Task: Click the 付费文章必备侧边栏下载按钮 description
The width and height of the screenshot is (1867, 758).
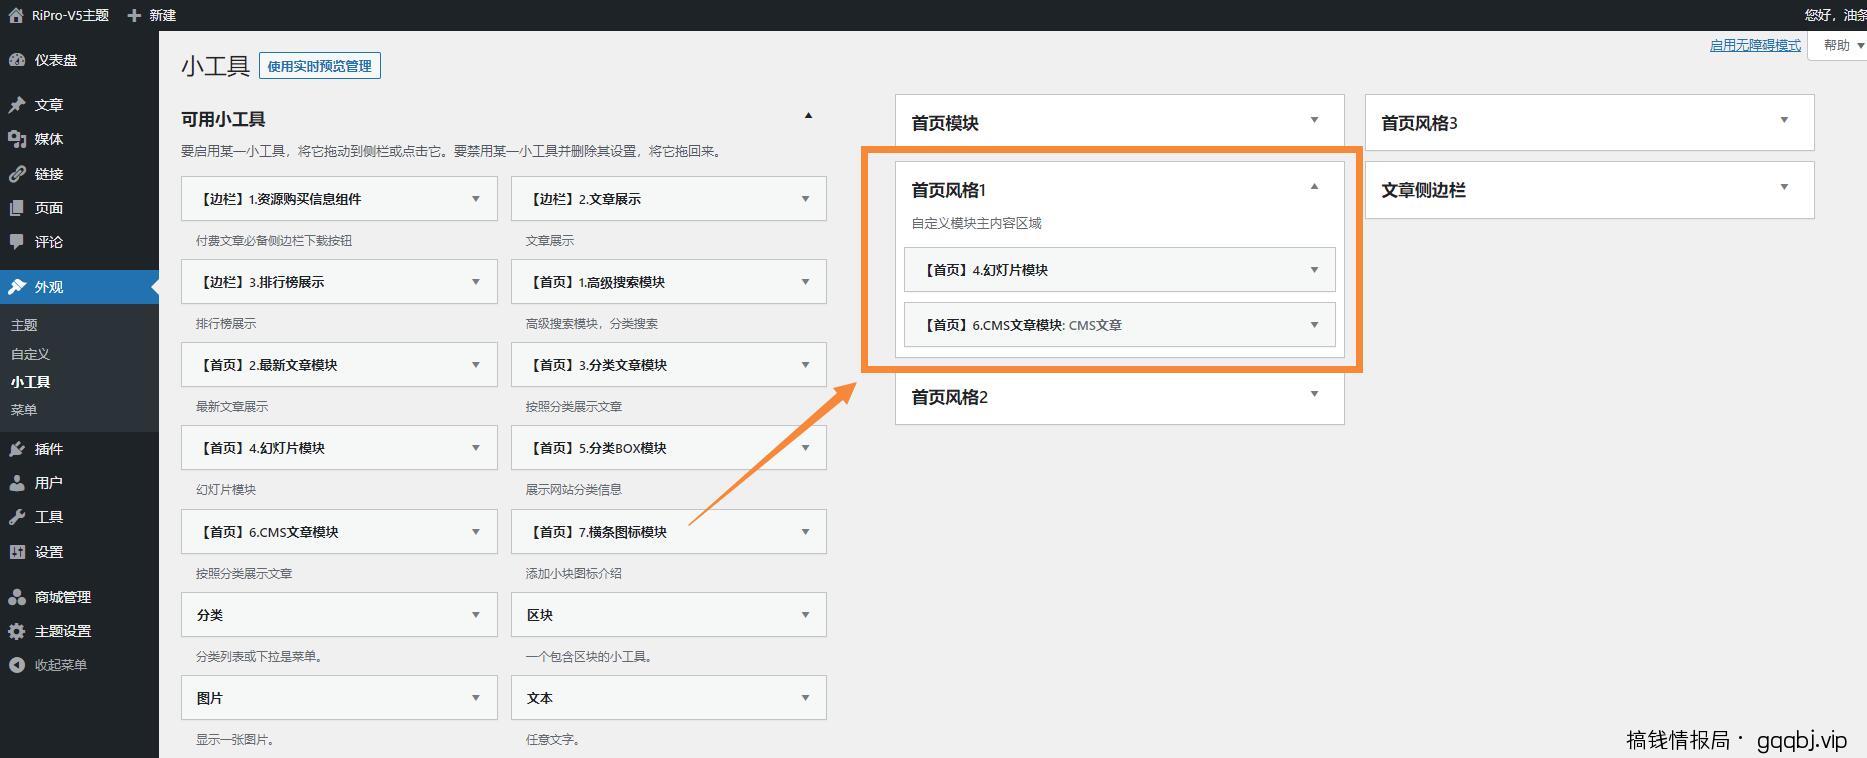Action: (x=274, y=241)
